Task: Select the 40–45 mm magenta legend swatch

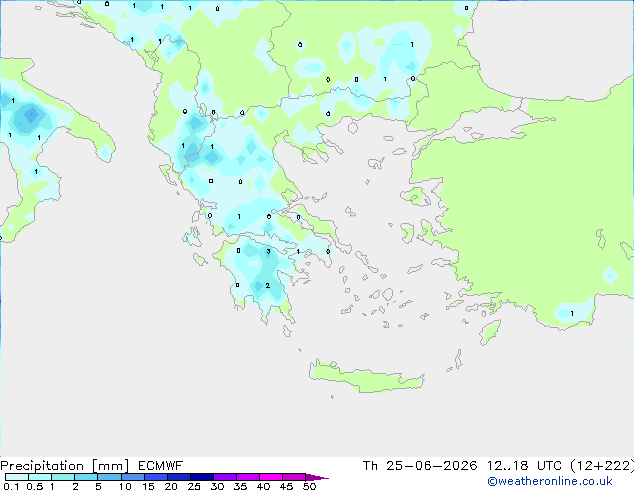Action: click(x=271, y=477)
